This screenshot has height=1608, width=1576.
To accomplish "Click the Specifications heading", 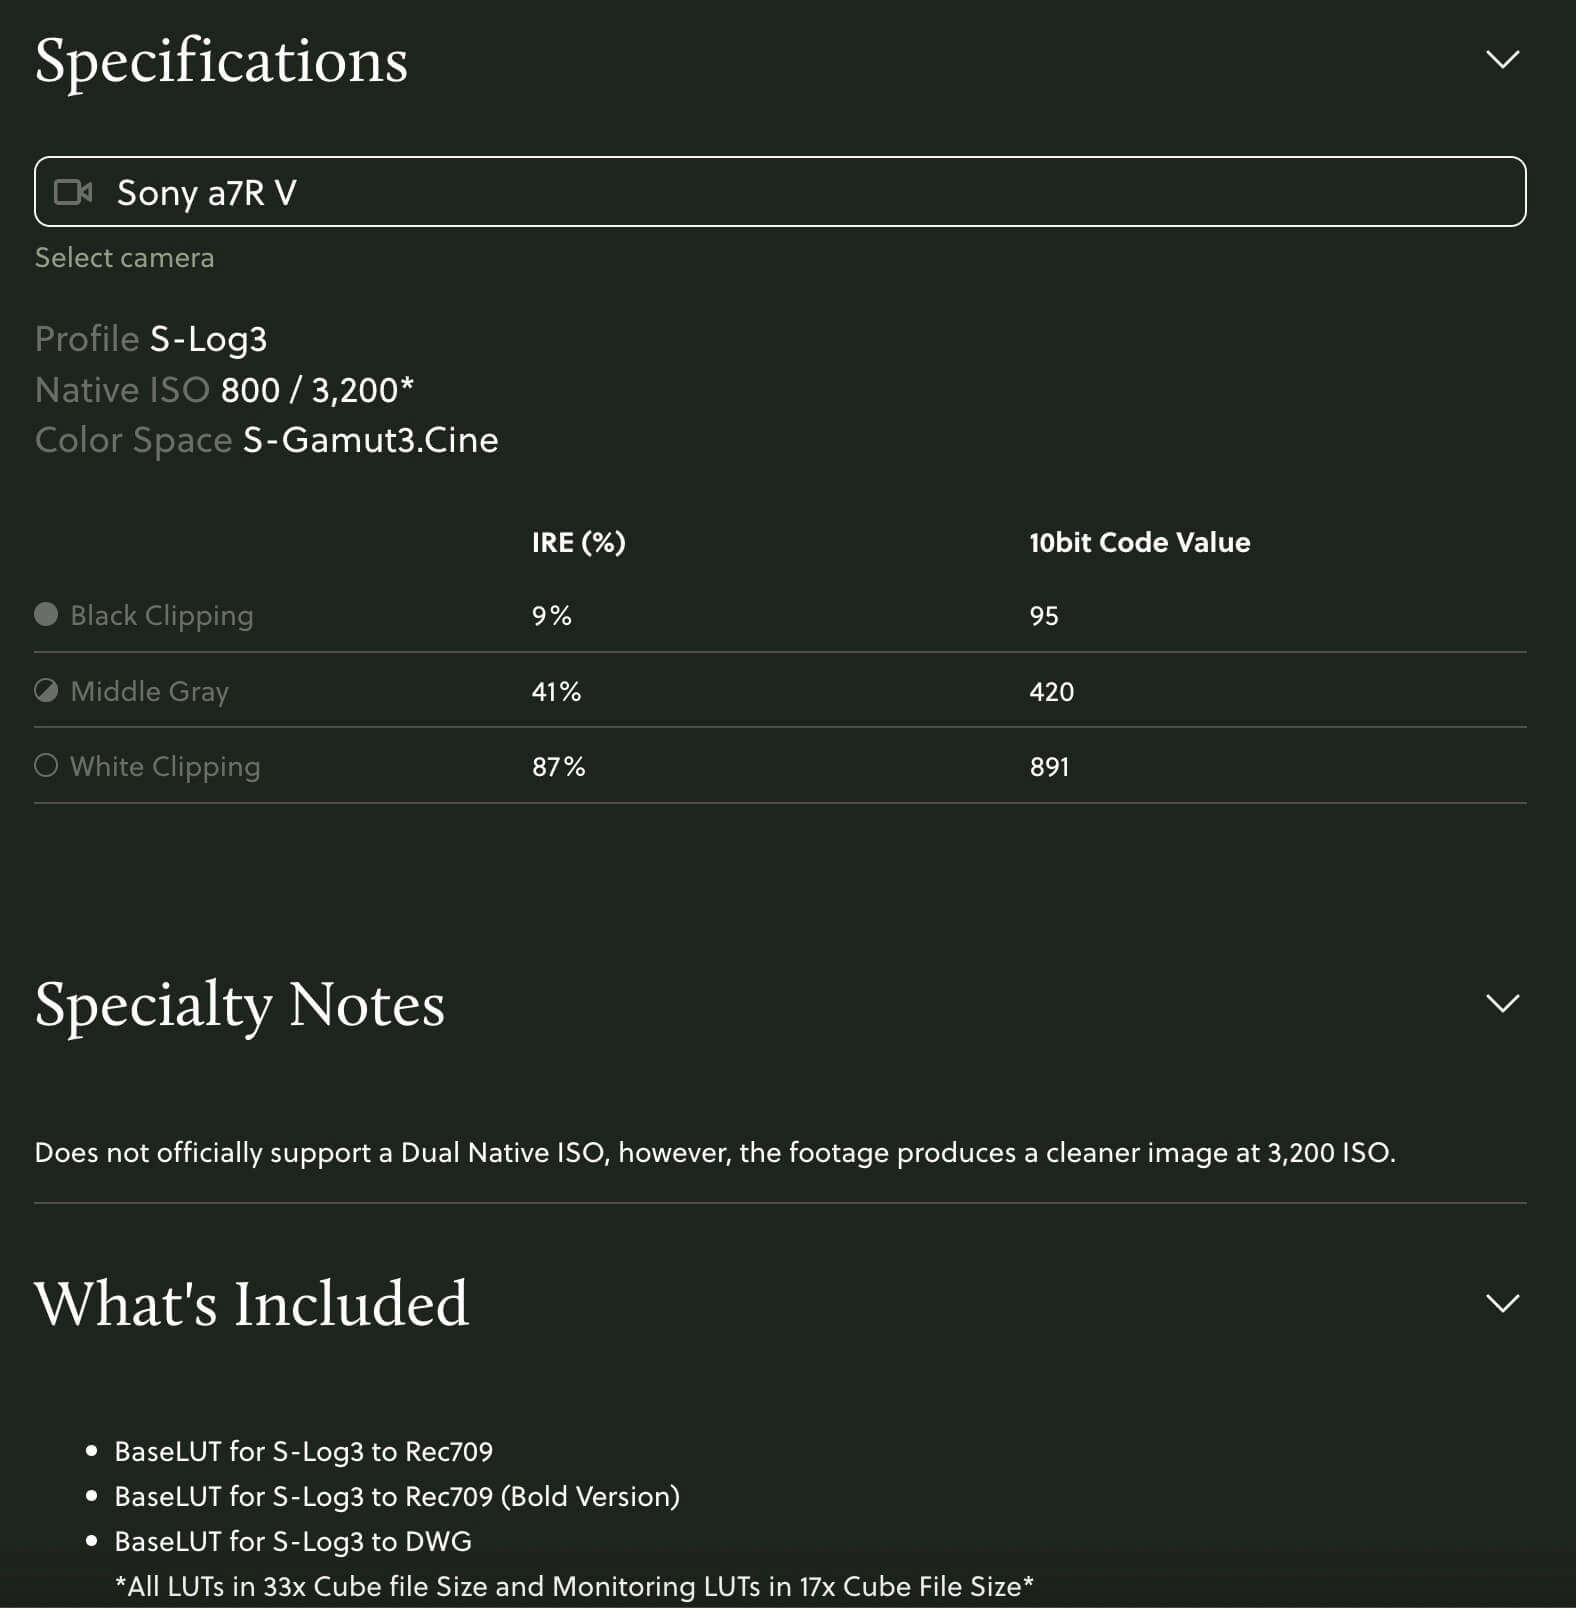I will point(221,61).
